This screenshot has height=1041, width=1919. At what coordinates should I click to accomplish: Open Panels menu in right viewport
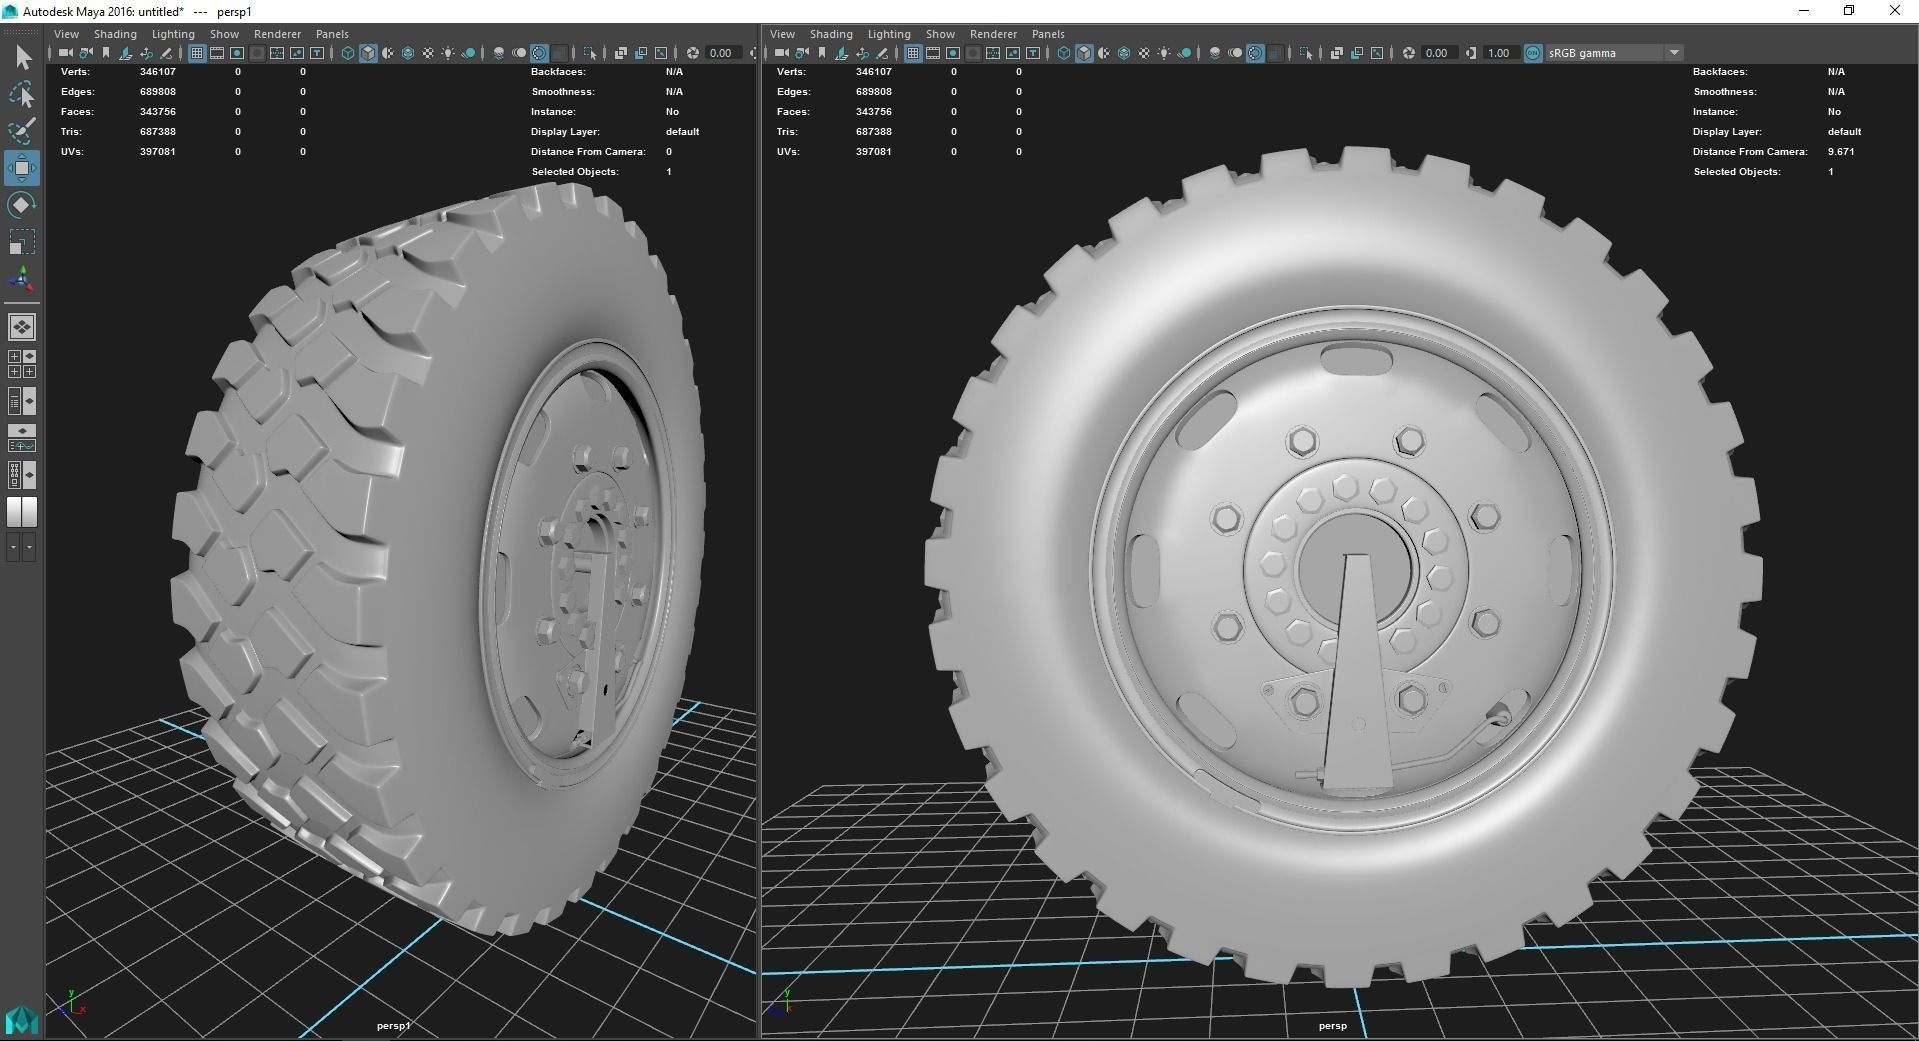pyautogui.click(x=1048, y=34)
